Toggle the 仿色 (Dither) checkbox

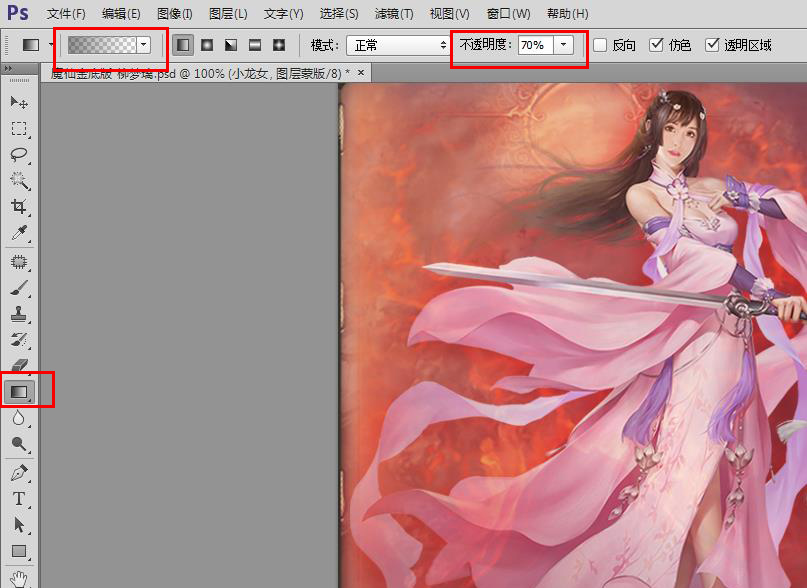(656, 45)
